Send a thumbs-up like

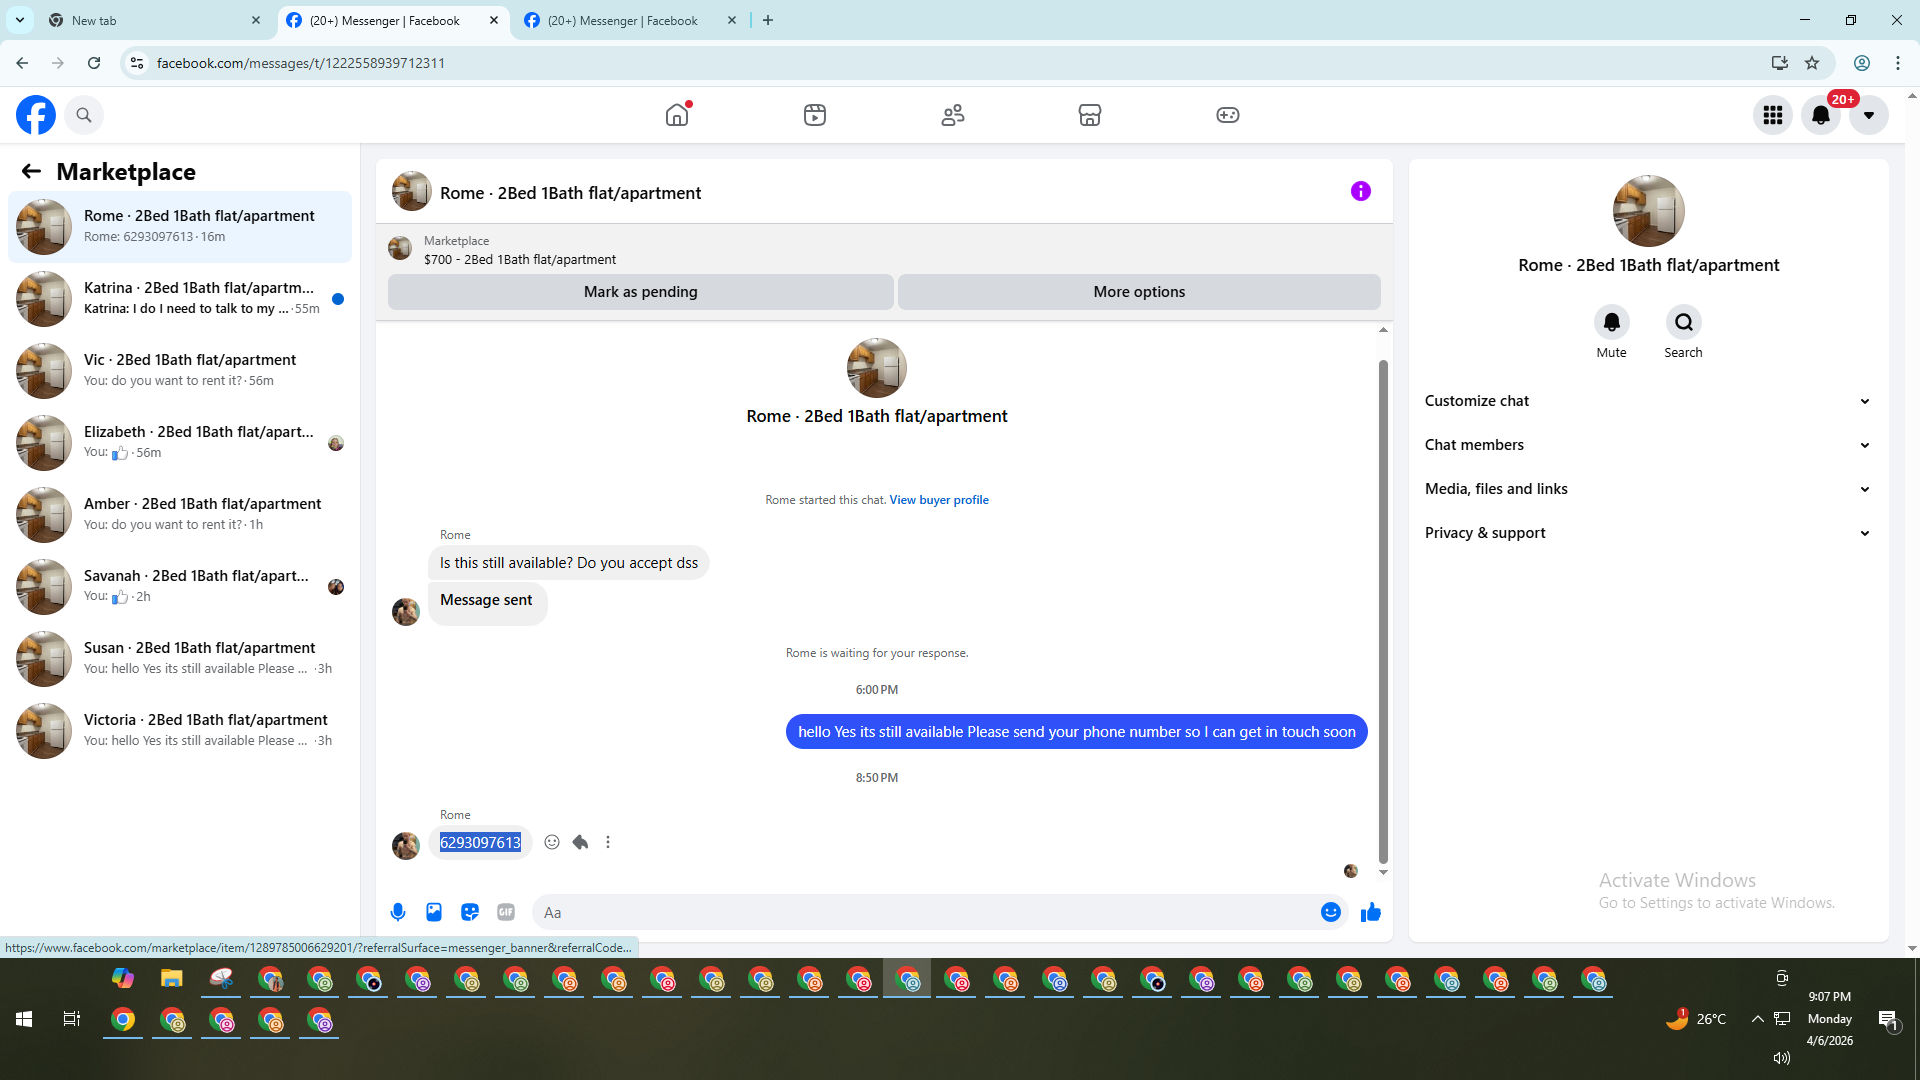(x=1371, y=912)
